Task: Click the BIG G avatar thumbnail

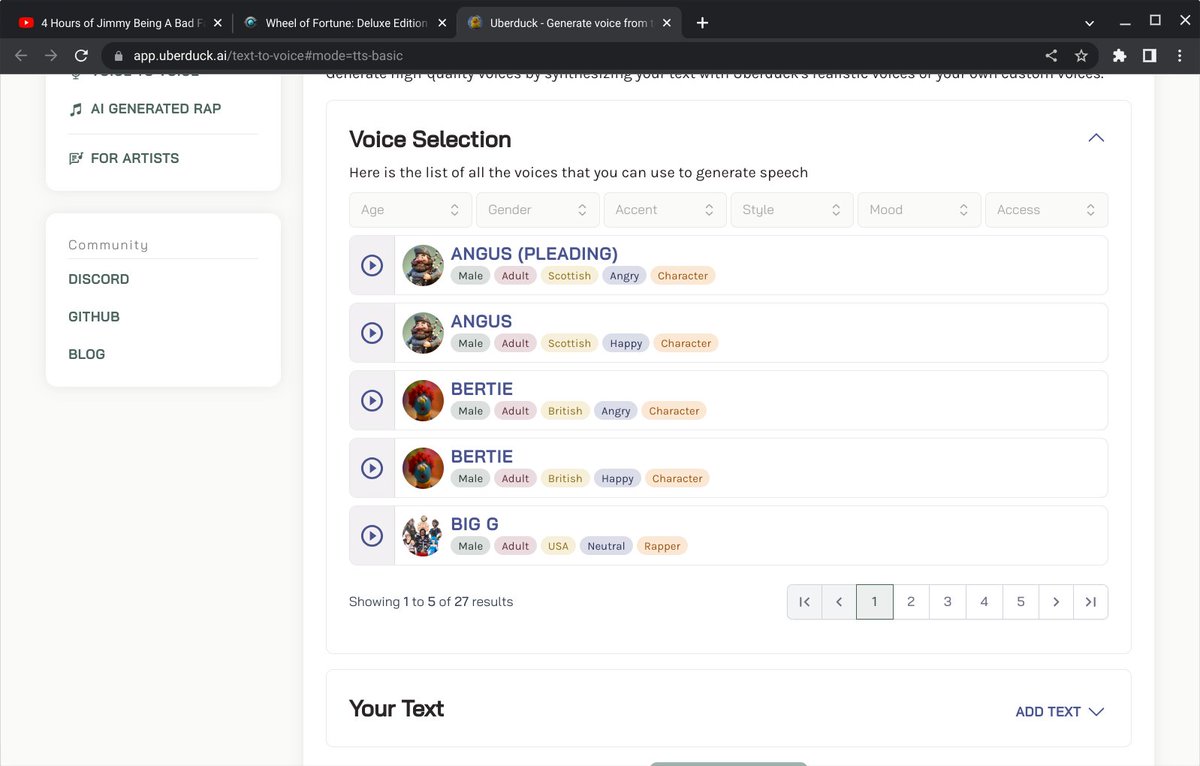Action: [423, 535]
